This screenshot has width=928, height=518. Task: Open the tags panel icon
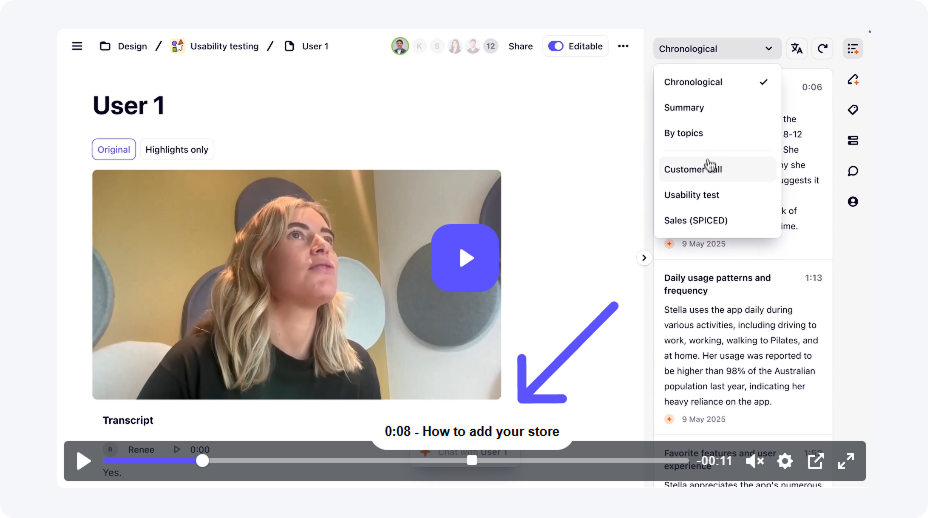click(853, 110)
